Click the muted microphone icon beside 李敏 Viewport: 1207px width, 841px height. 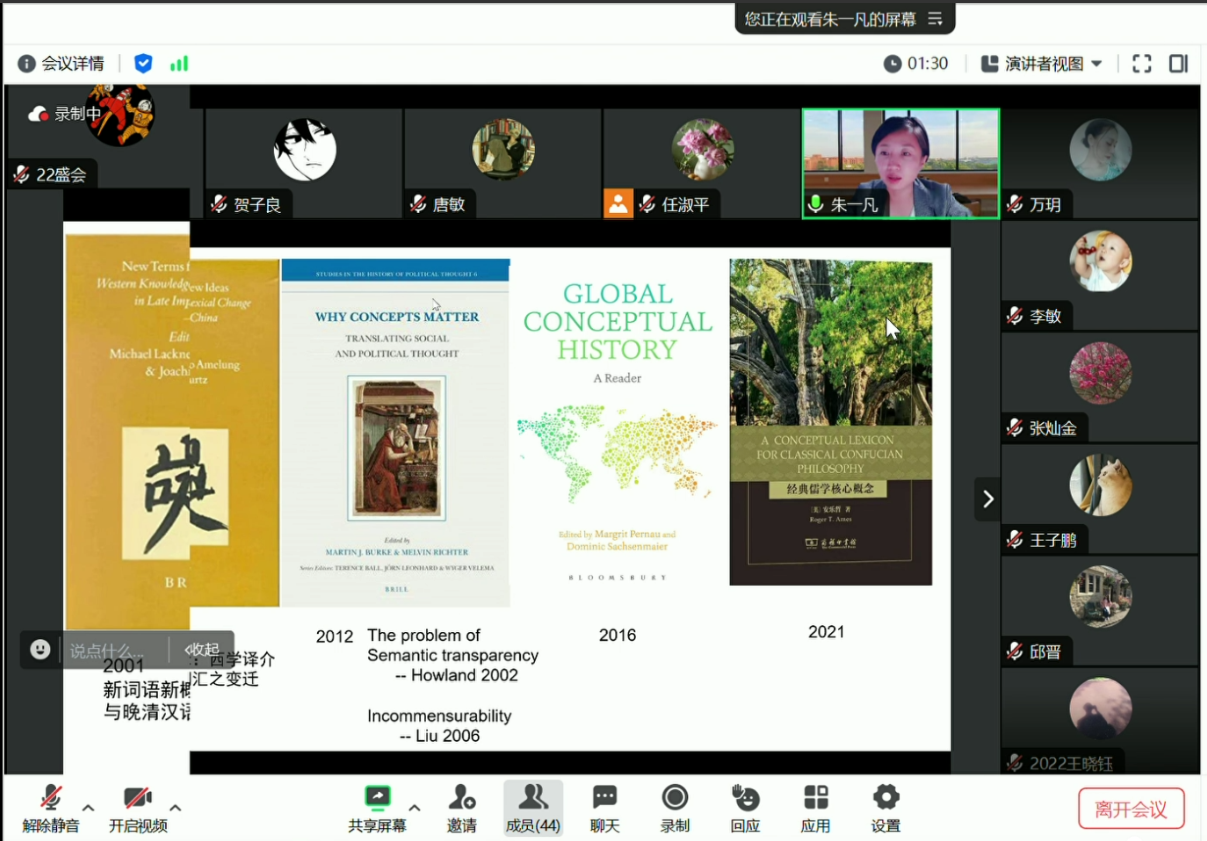coord(1016,317)
